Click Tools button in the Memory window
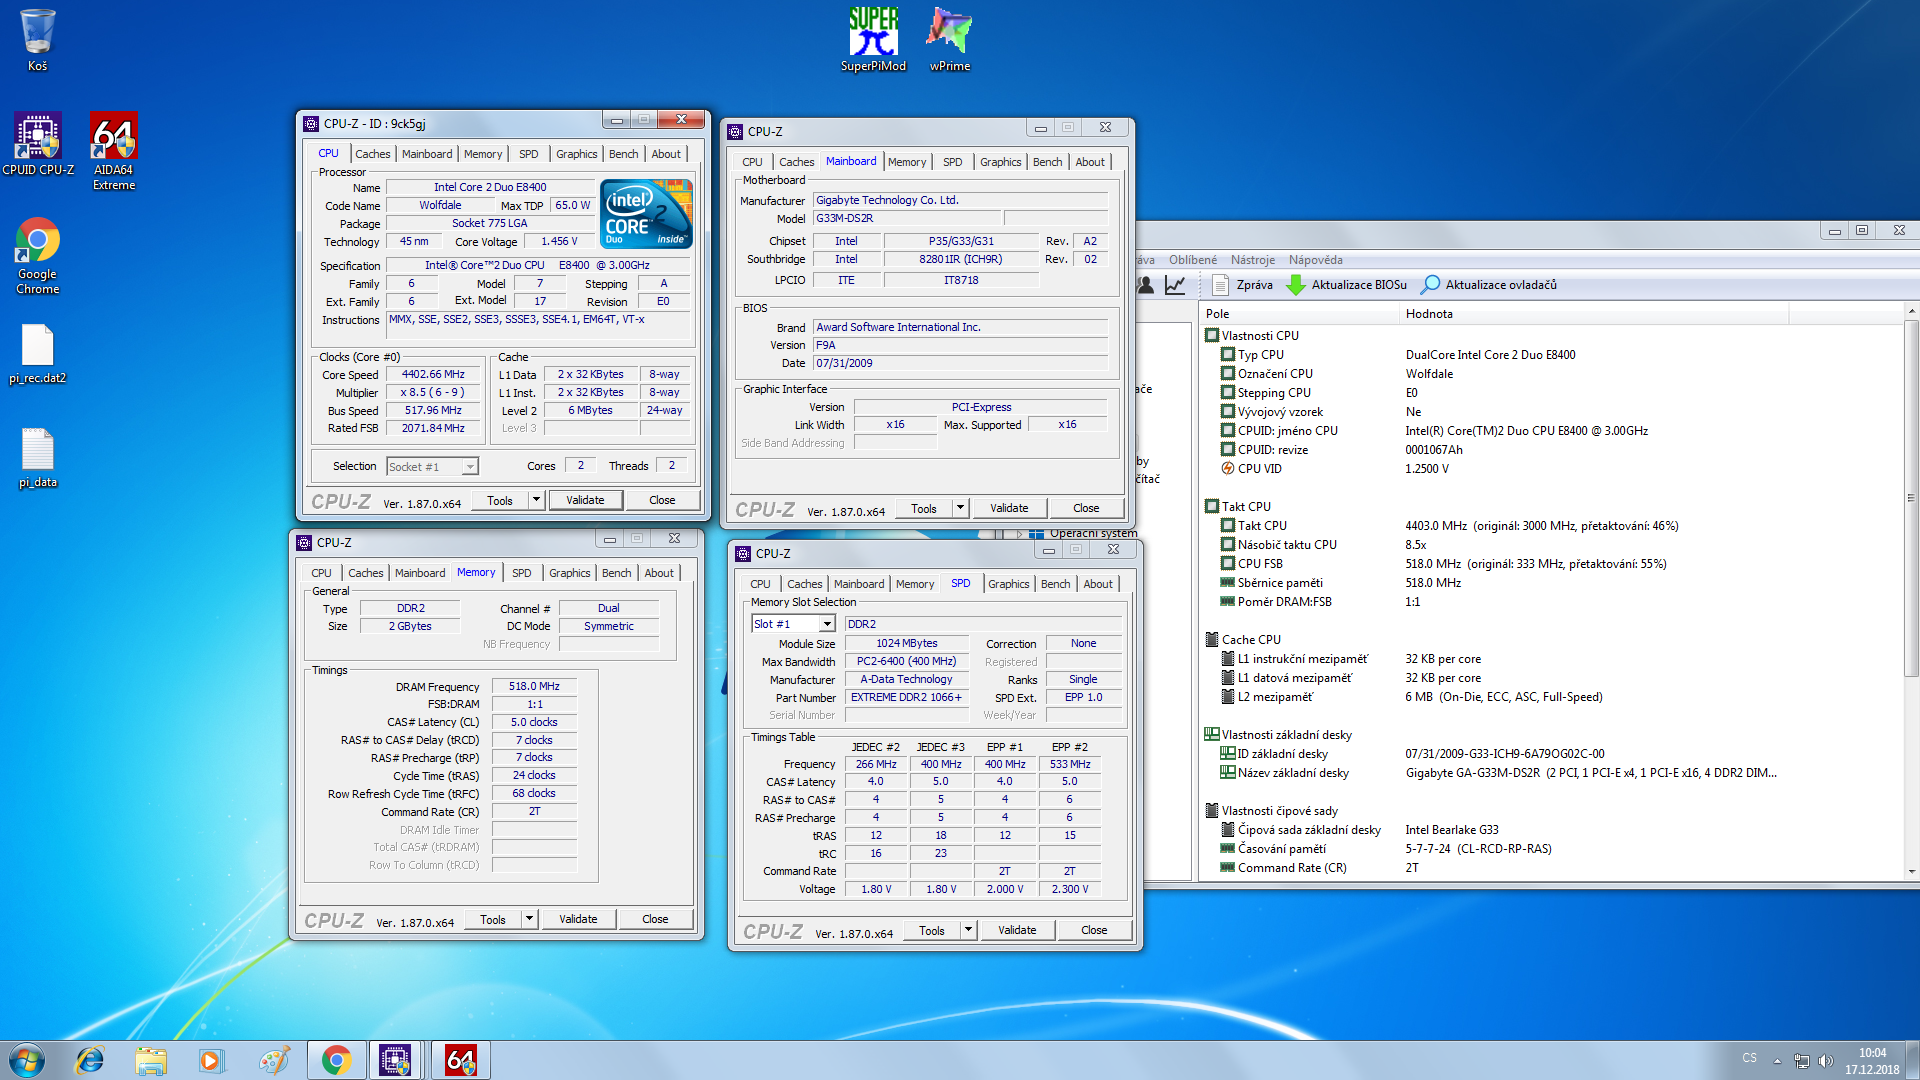1920x1080 pixels. coord(493,919)
